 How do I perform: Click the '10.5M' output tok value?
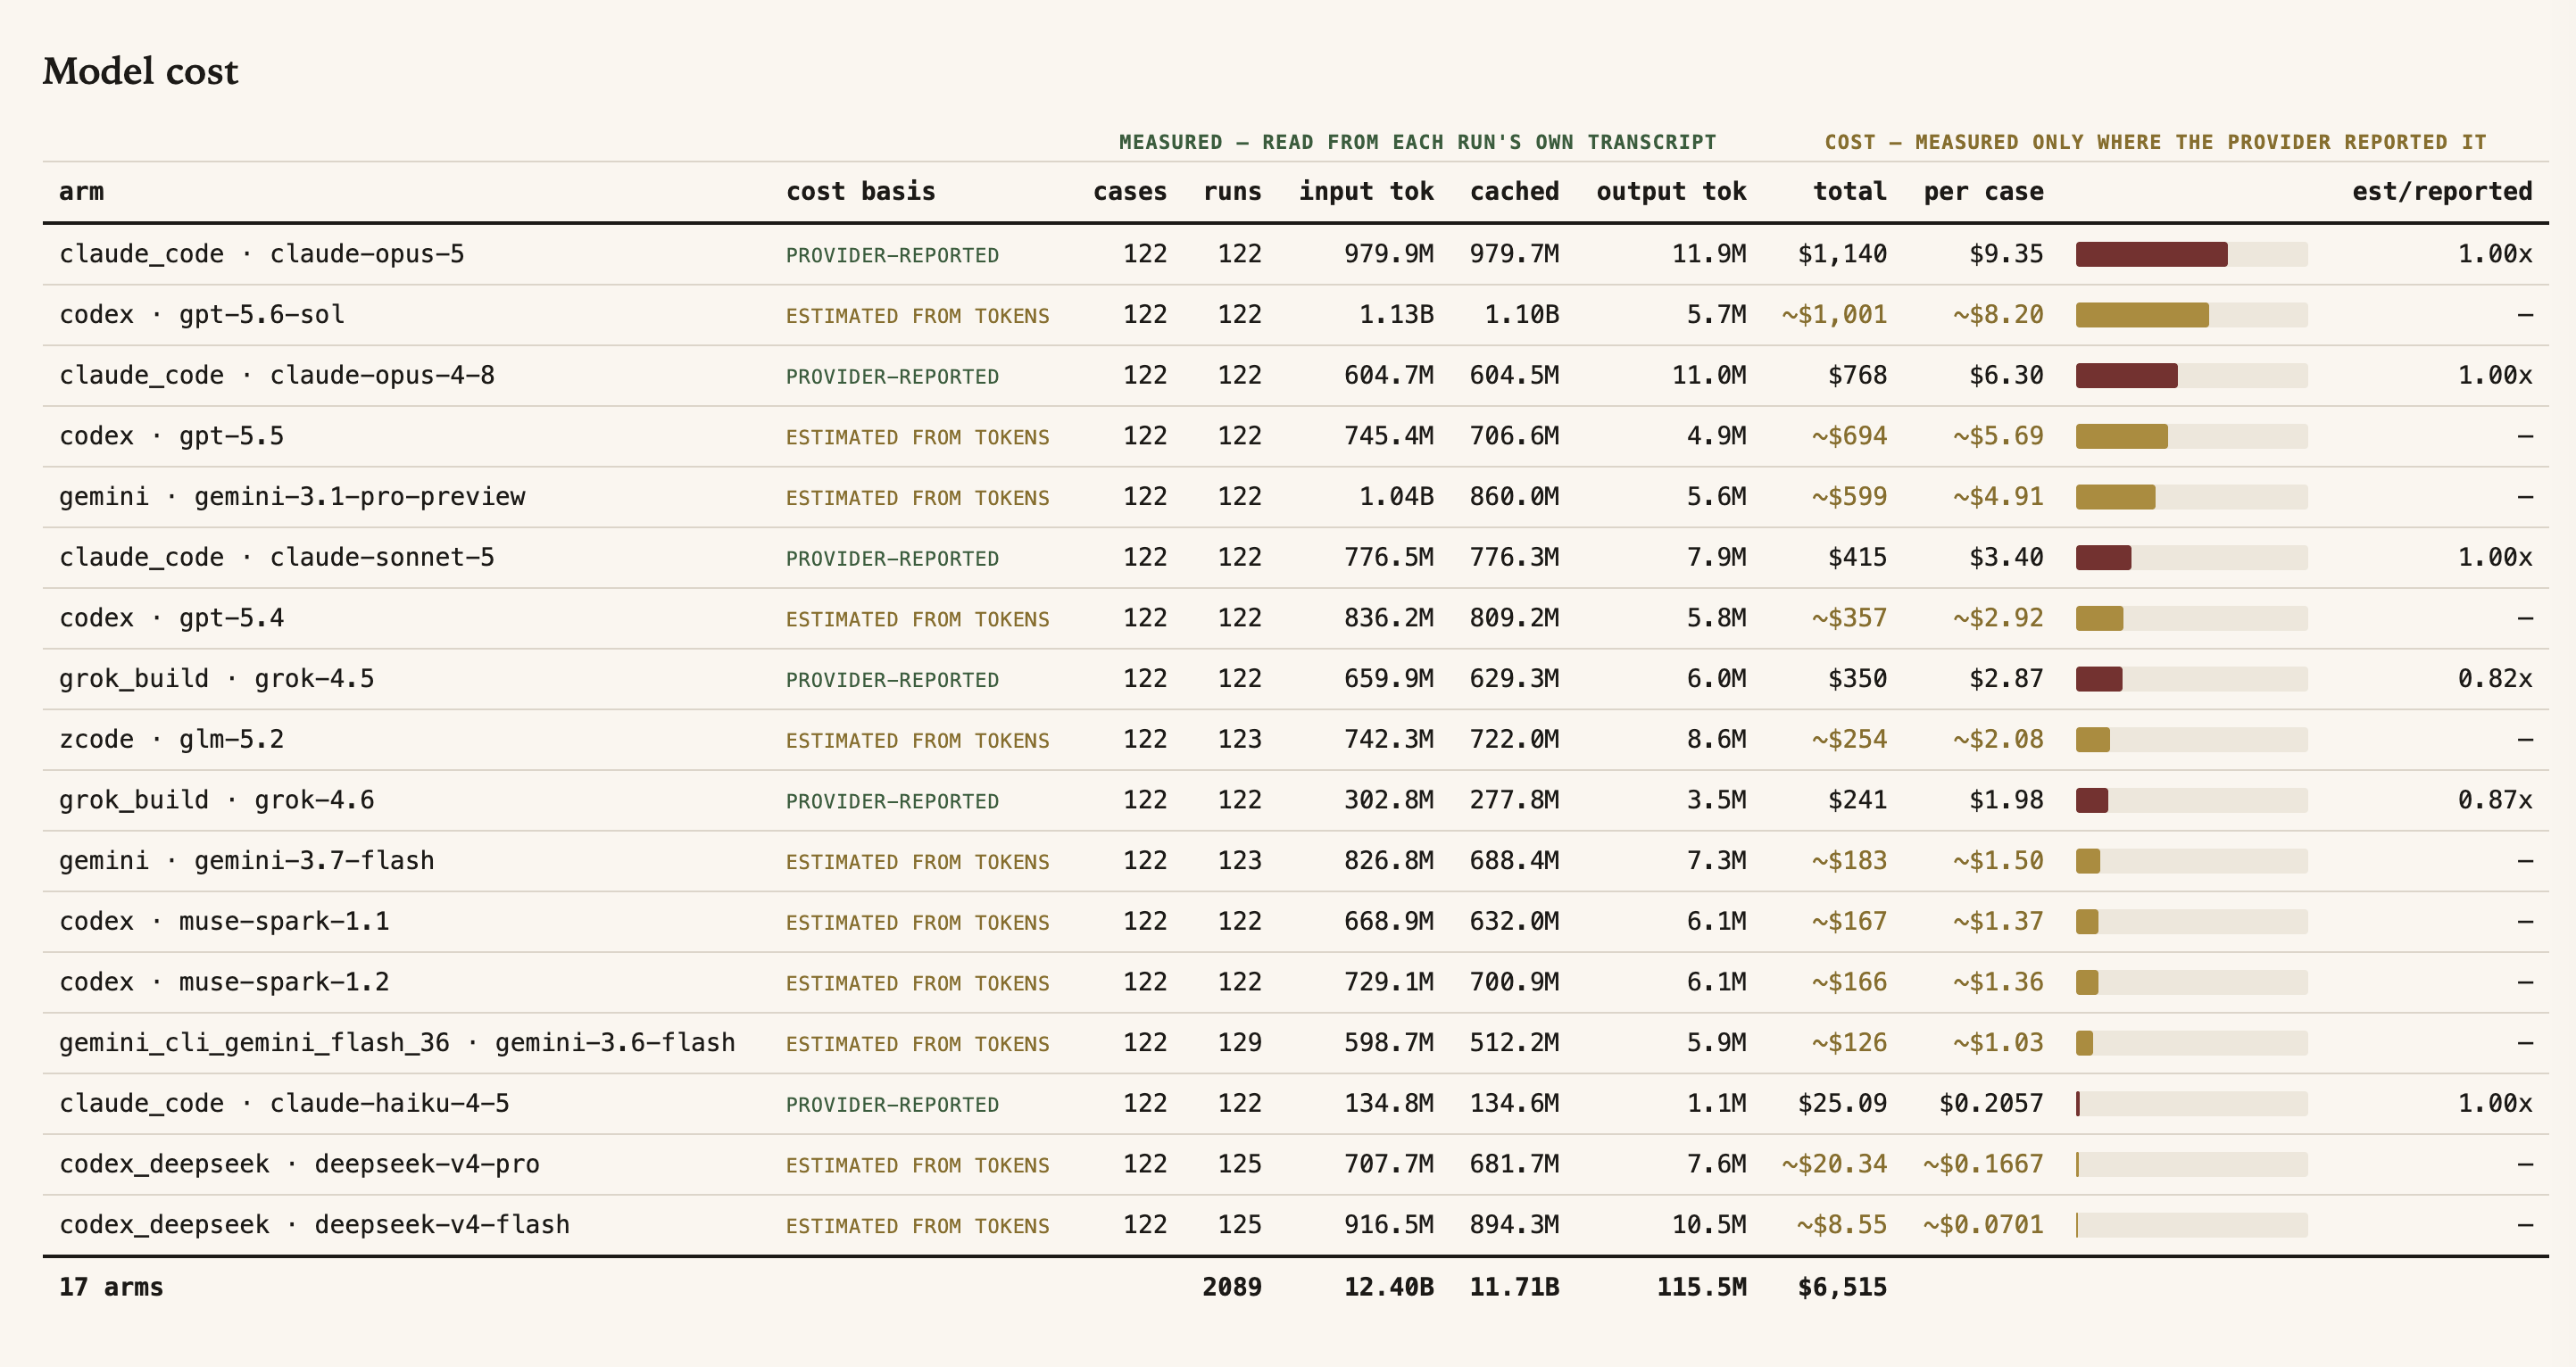[1709, 1225]
